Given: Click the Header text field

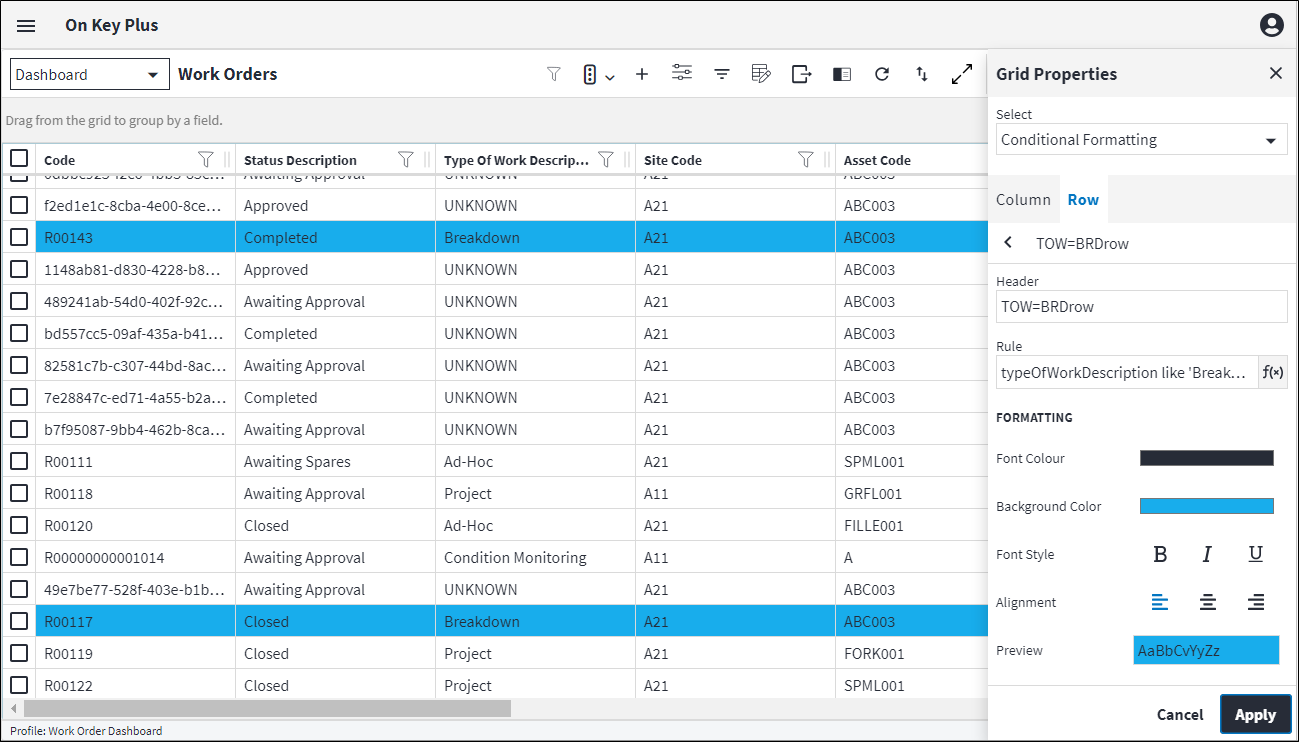Looking at the screenshot, I should [x=1141, y=307].
